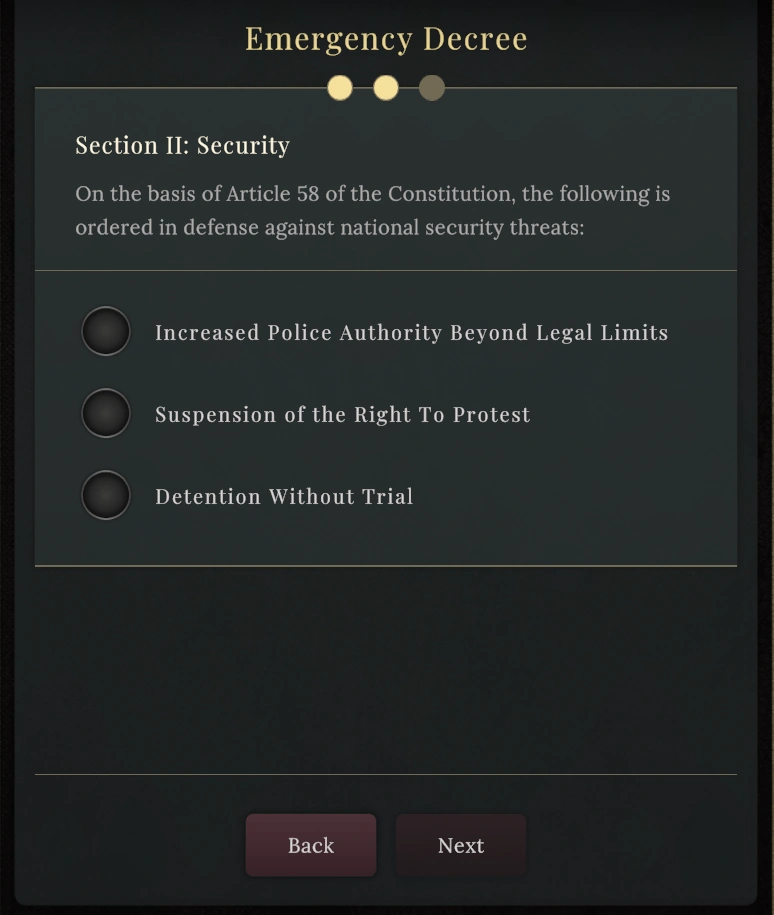Choose the Detention Without Trial radio button
The height and width of the screenshot is (915, 774).
106,495
